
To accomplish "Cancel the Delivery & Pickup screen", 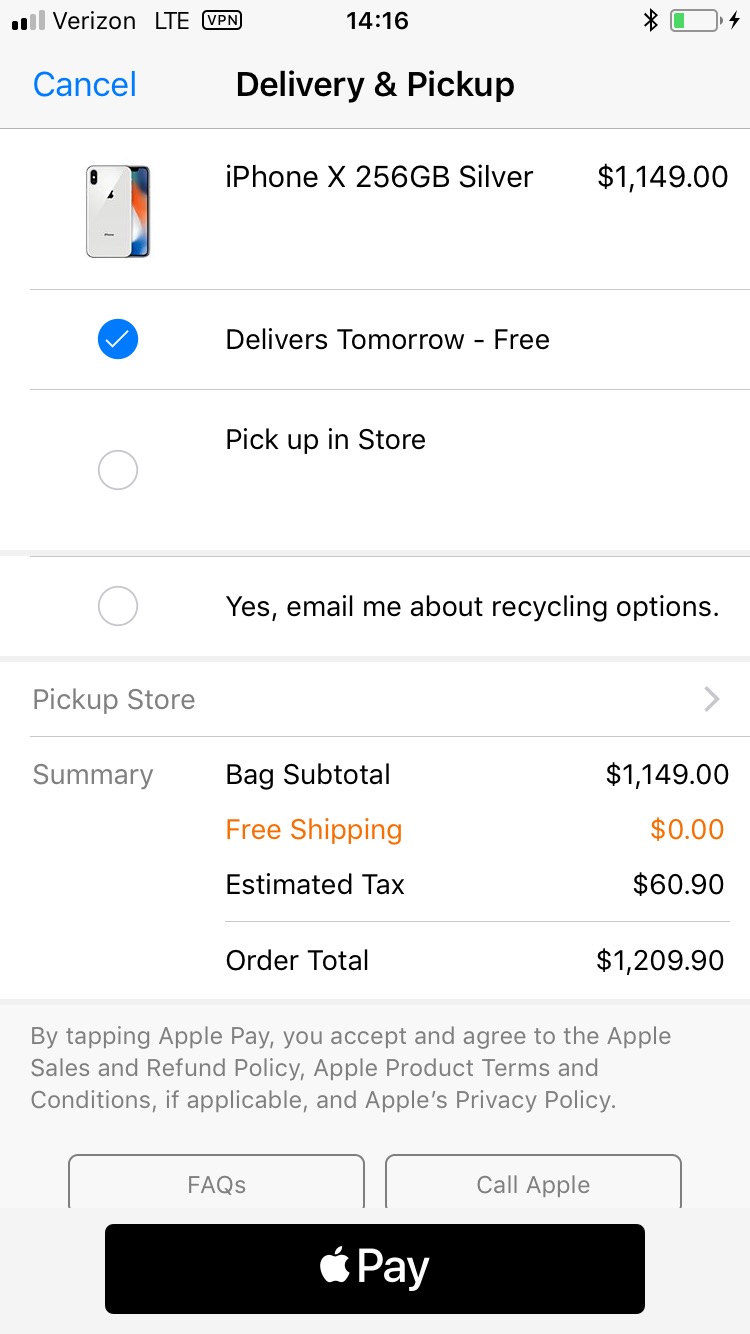I will (85, 85).
